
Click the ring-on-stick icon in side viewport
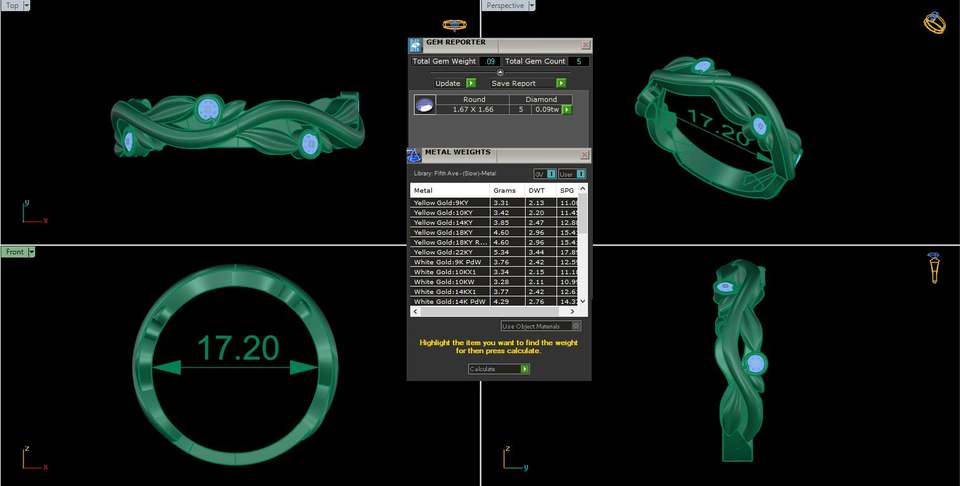[x=934, y=267]
